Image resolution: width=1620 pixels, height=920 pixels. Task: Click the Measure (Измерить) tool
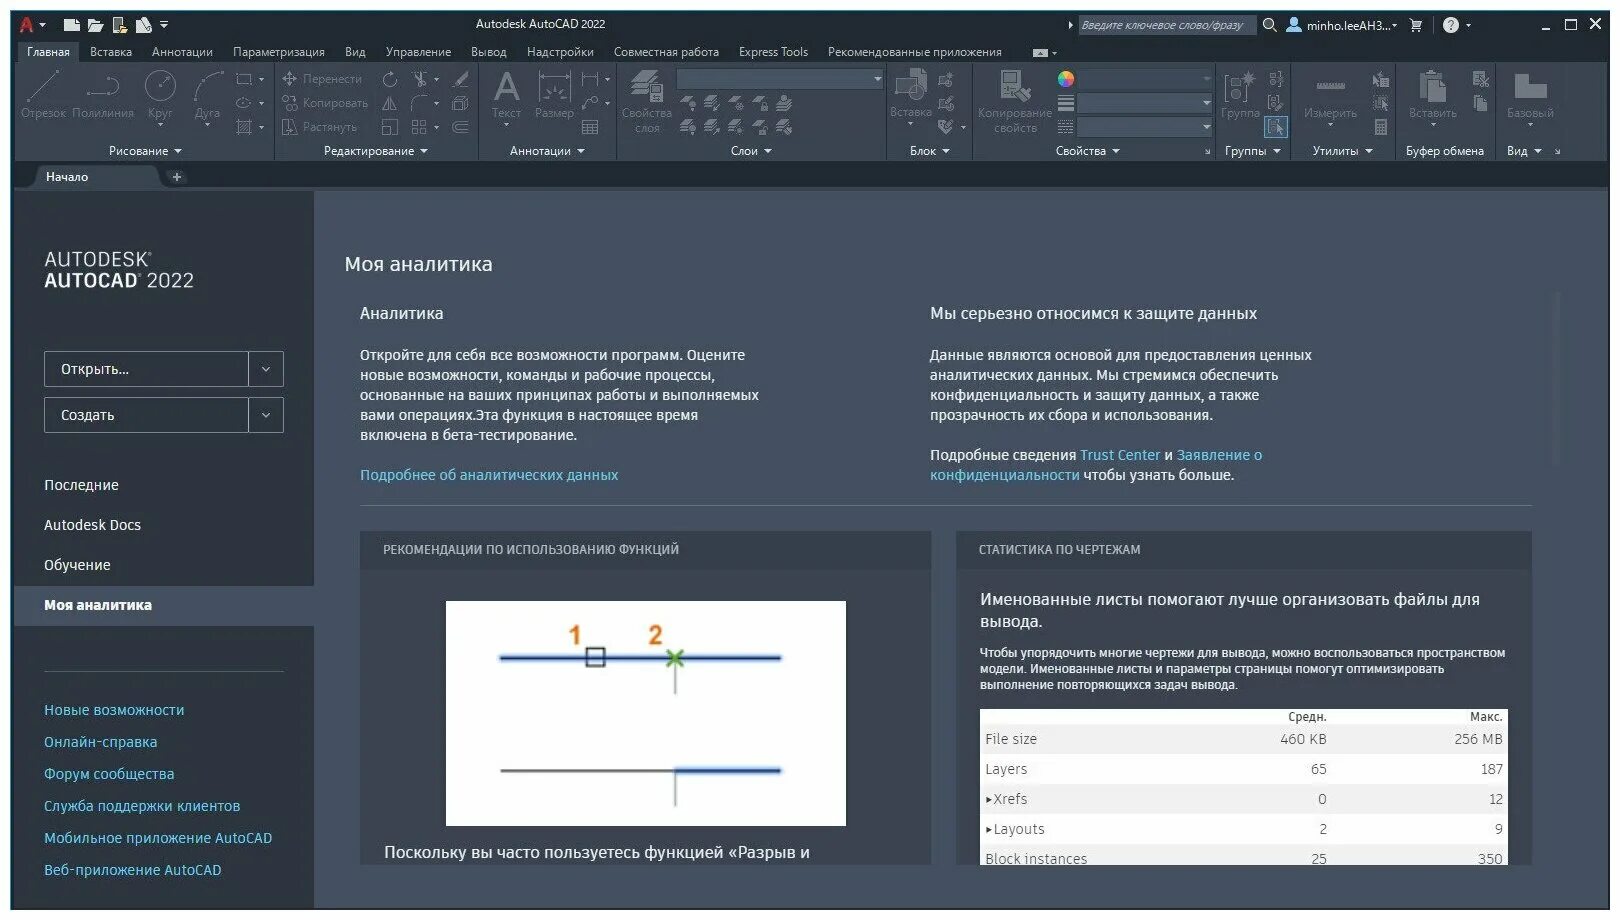(1330, 98)
